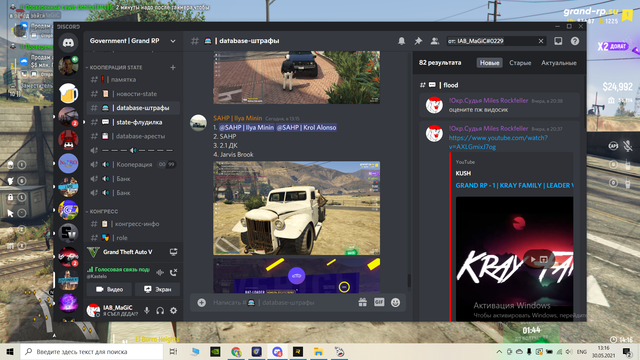Open NVIDIA app in taskbar
Viewport: 640px width, 360px height.
[x=215, y=351]
